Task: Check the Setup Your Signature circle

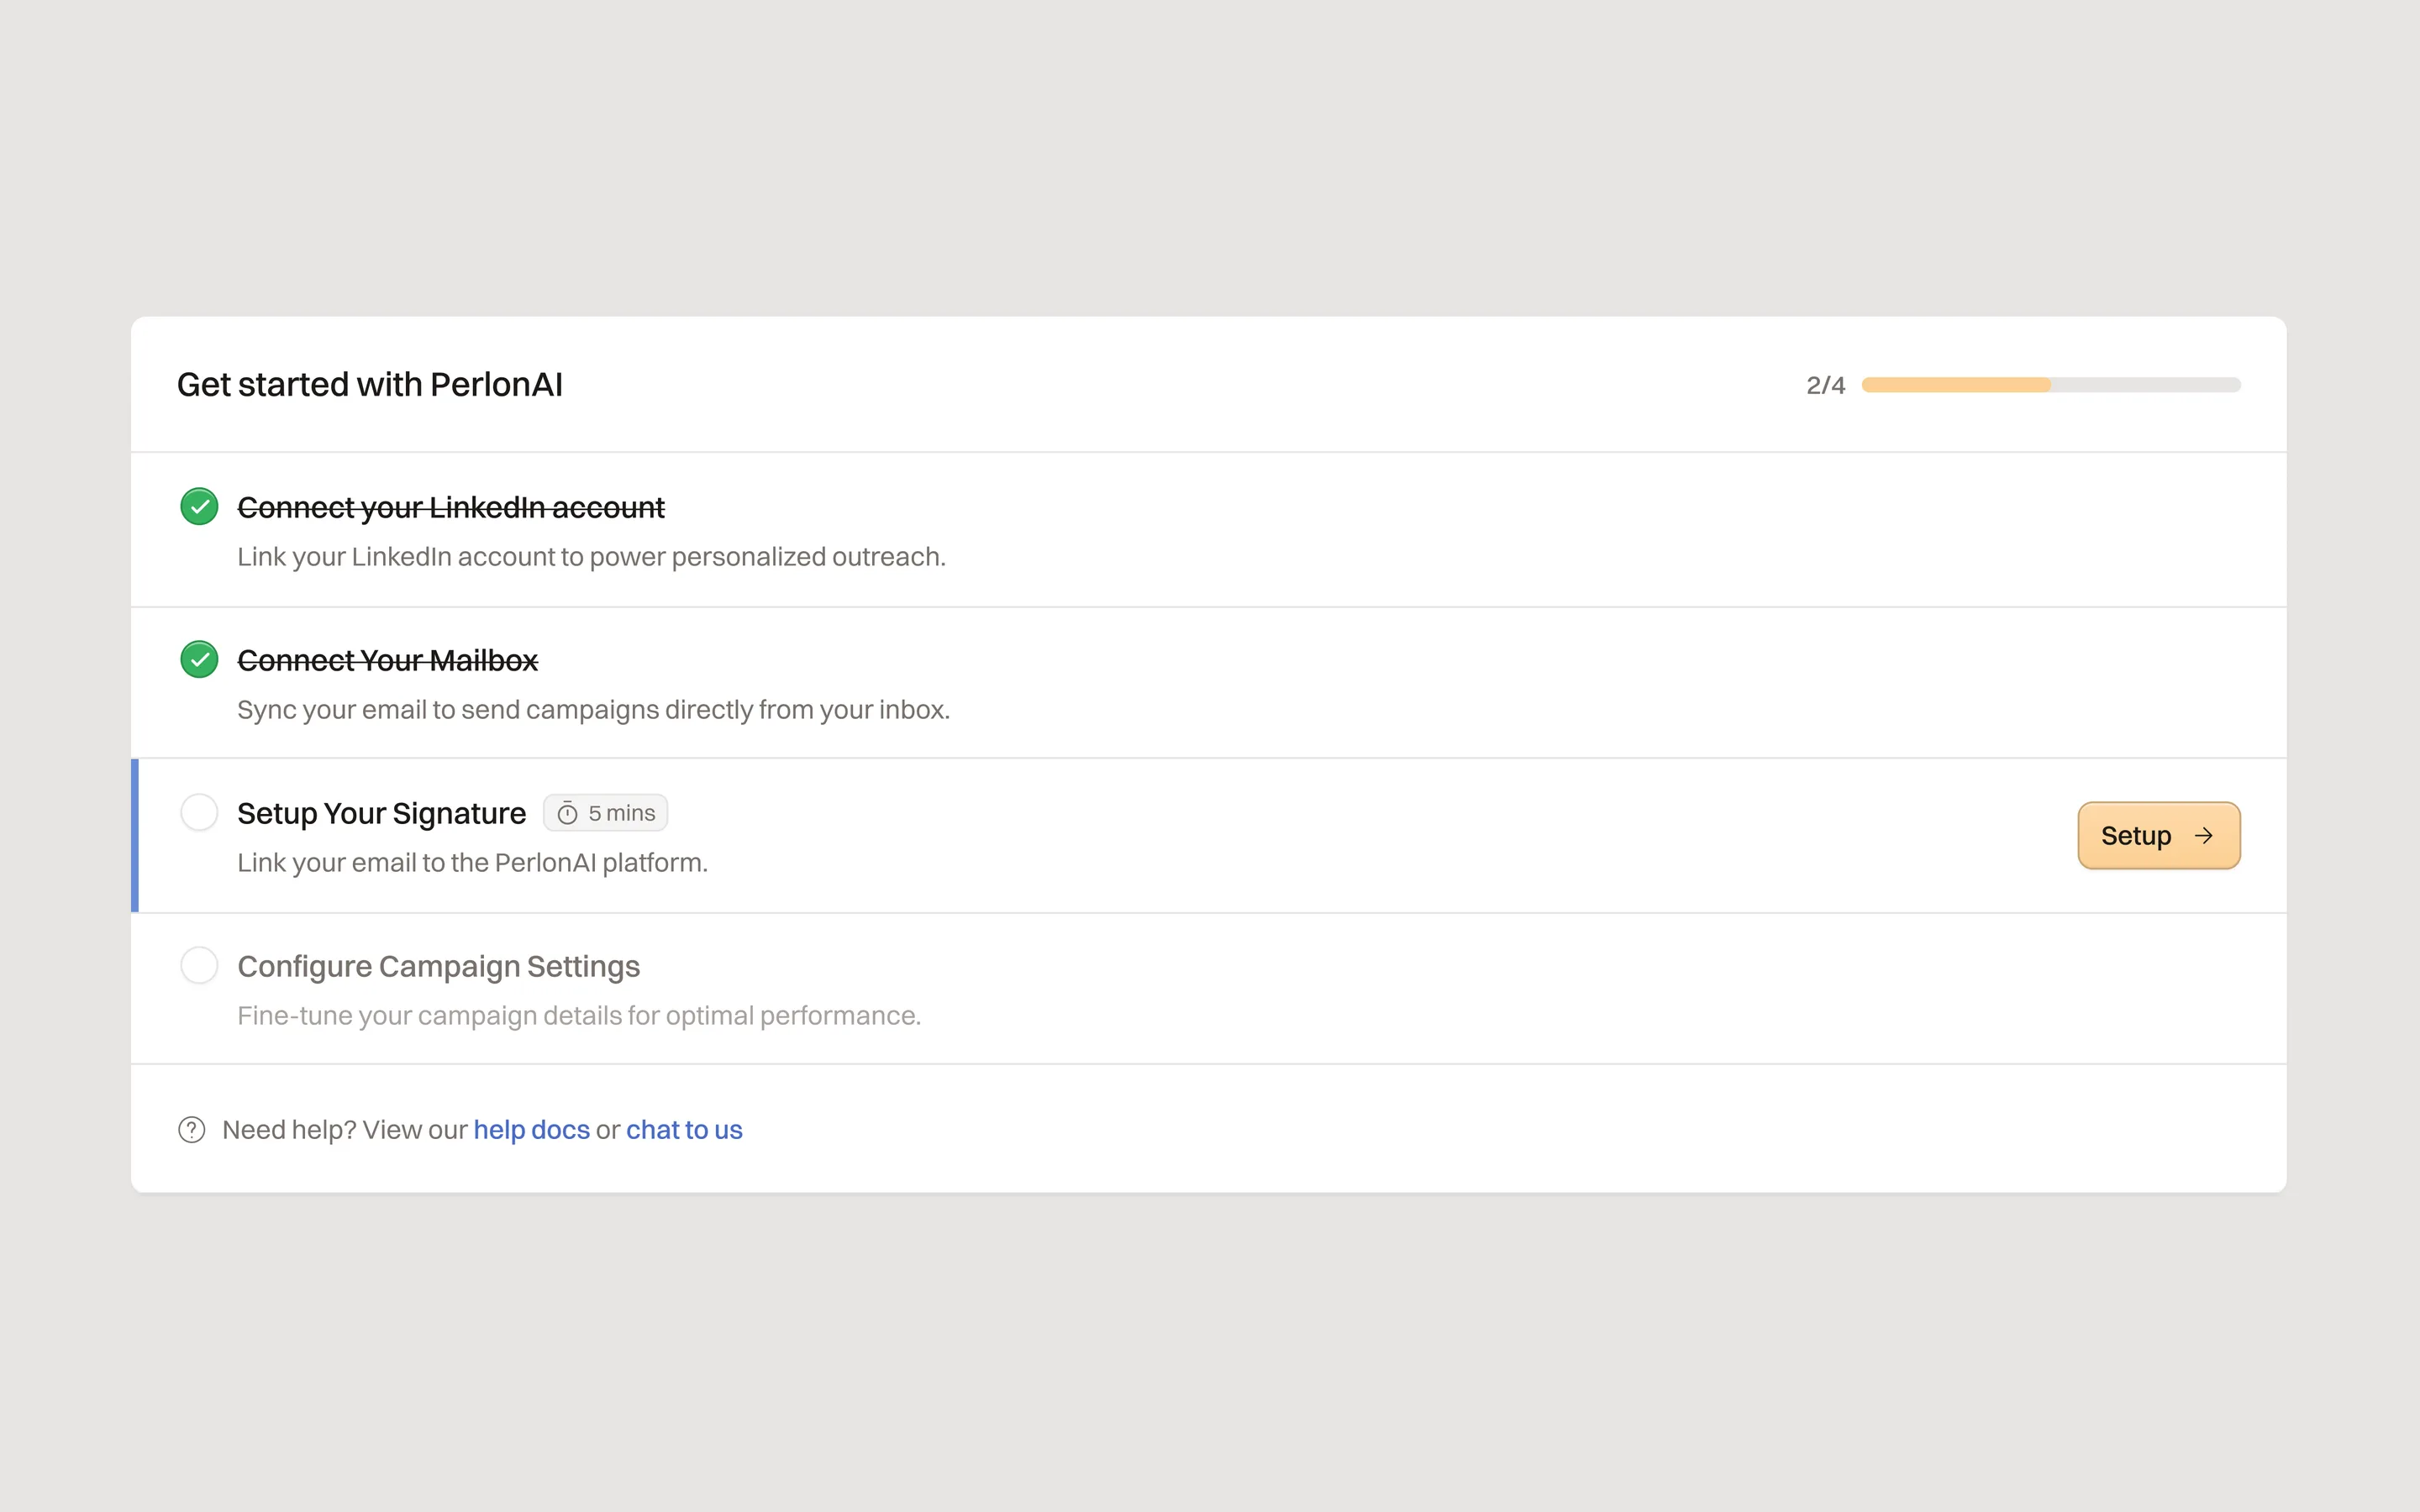Action: click(x=199, y=813)
